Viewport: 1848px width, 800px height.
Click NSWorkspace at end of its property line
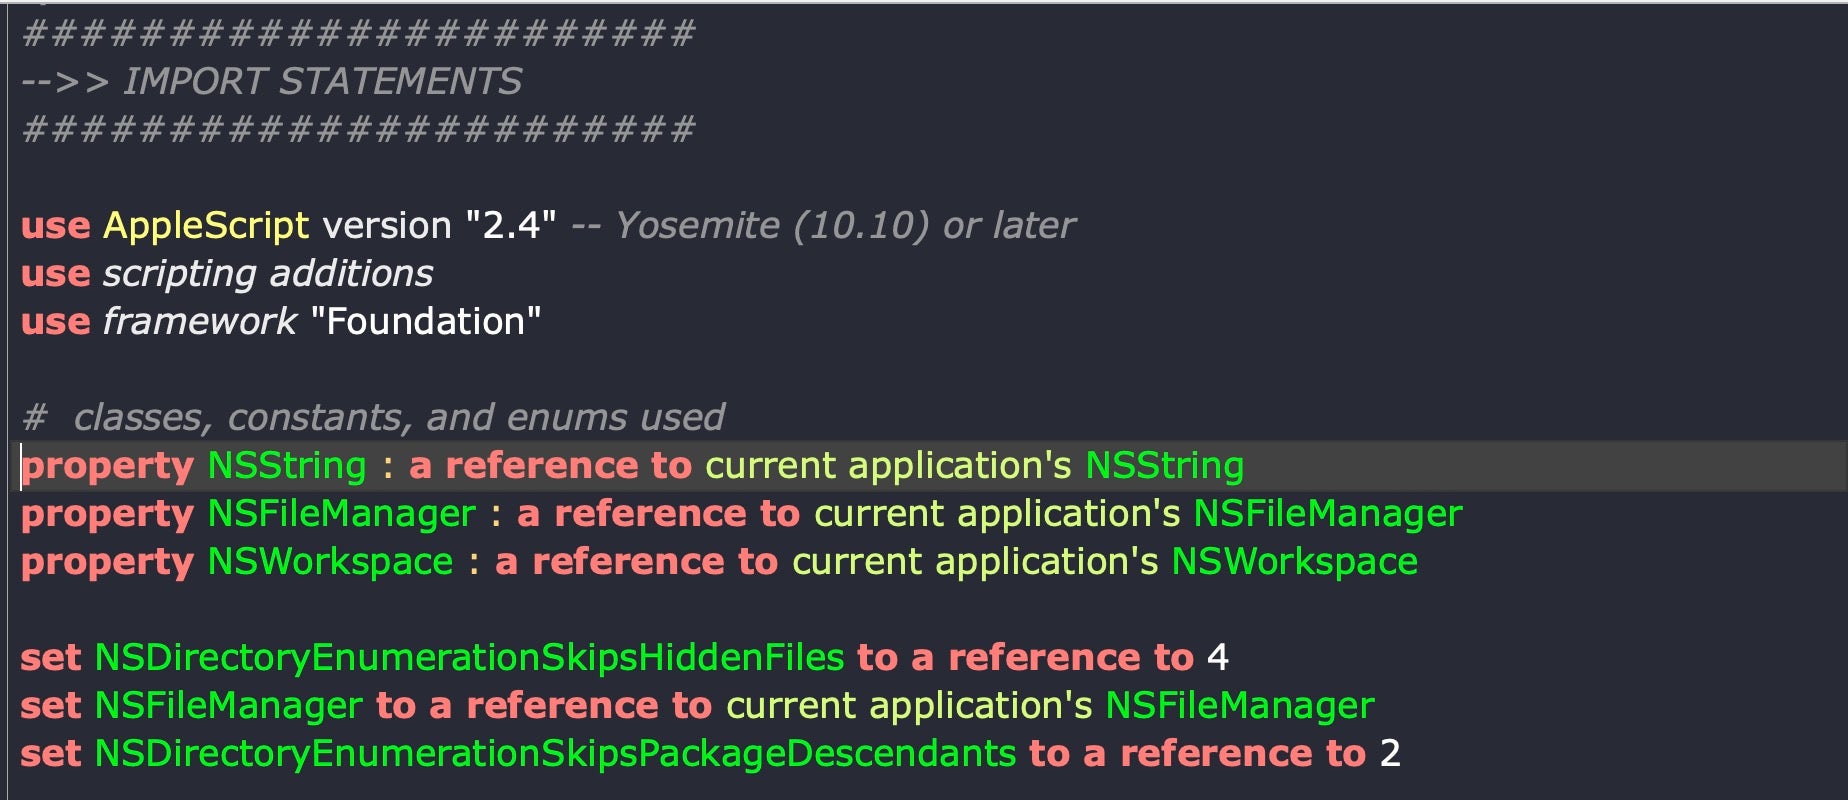pyautogui.click(x=1294, y=561)
